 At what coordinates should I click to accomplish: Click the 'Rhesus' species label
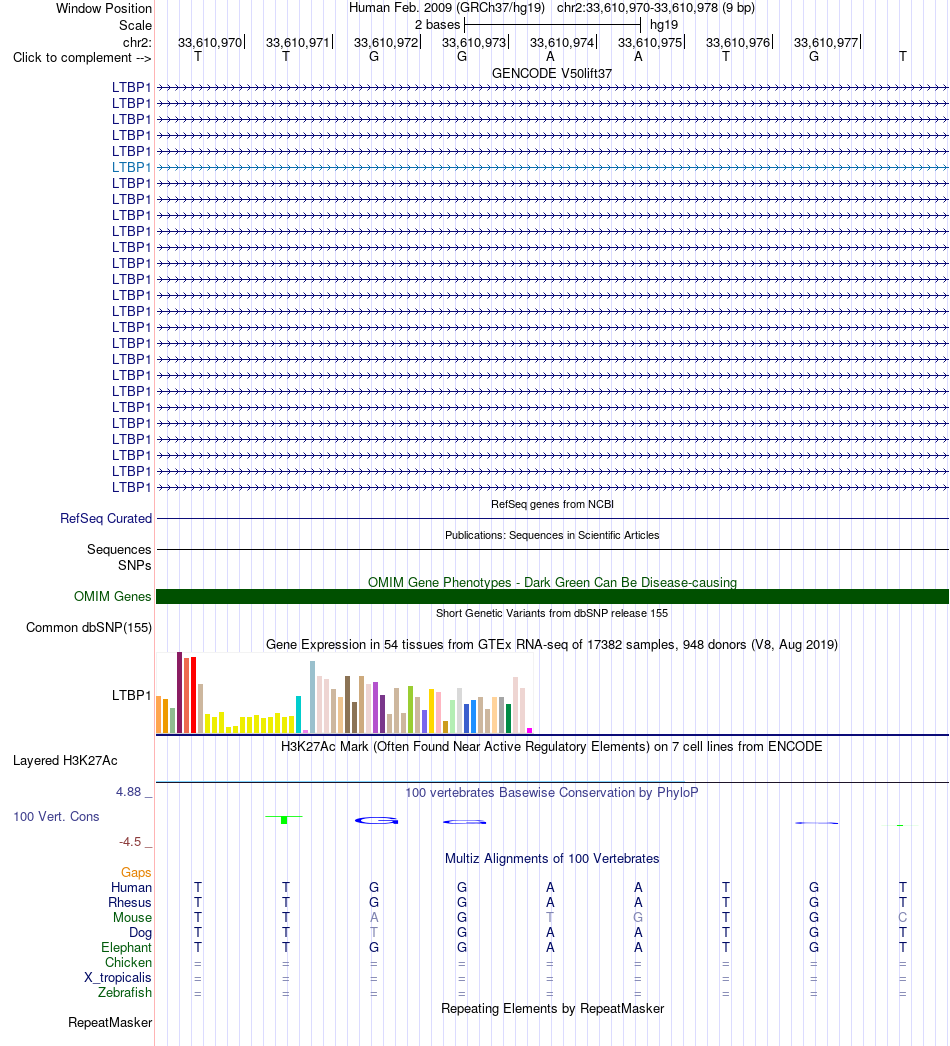pos(130,903)
